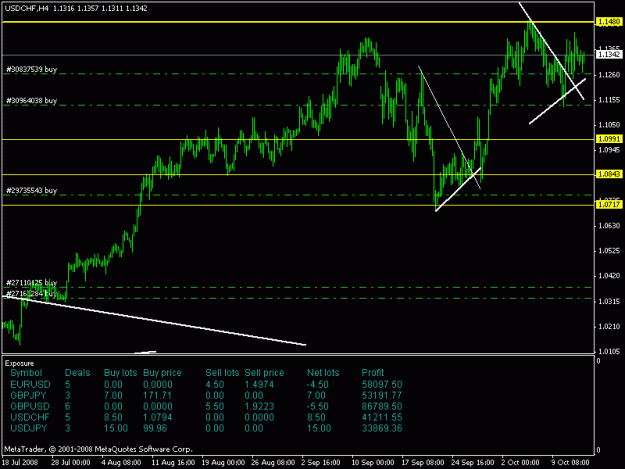The image size is (625, 469).
Task: Select order label #29735543 buy
Action: [31, 190]
